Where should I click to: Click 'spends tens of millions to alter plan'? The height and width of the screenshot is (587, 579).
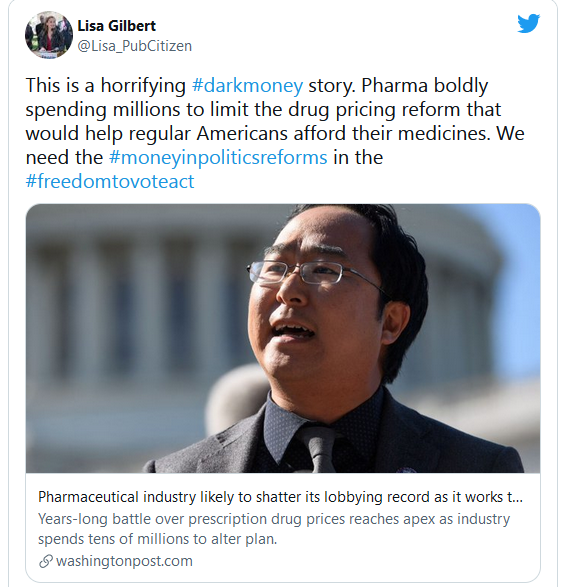pyautogui.click(x=158, y=539)
